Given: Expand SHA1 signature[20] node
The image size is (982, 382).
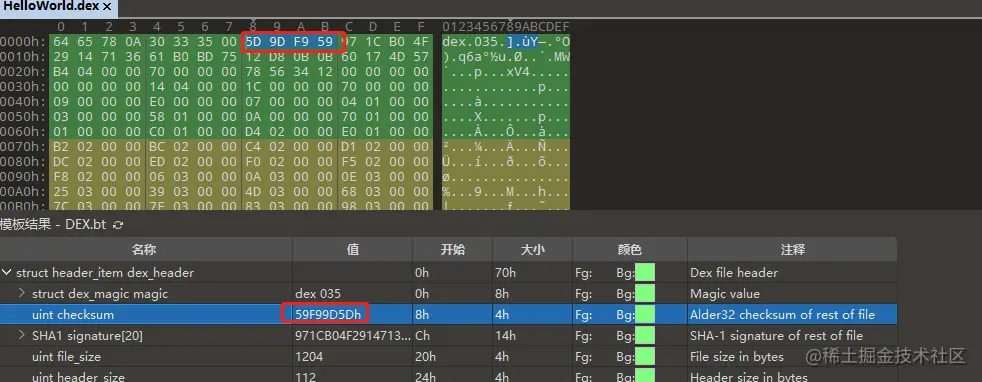Looking at the screenshot, I should tap(22, 336).
